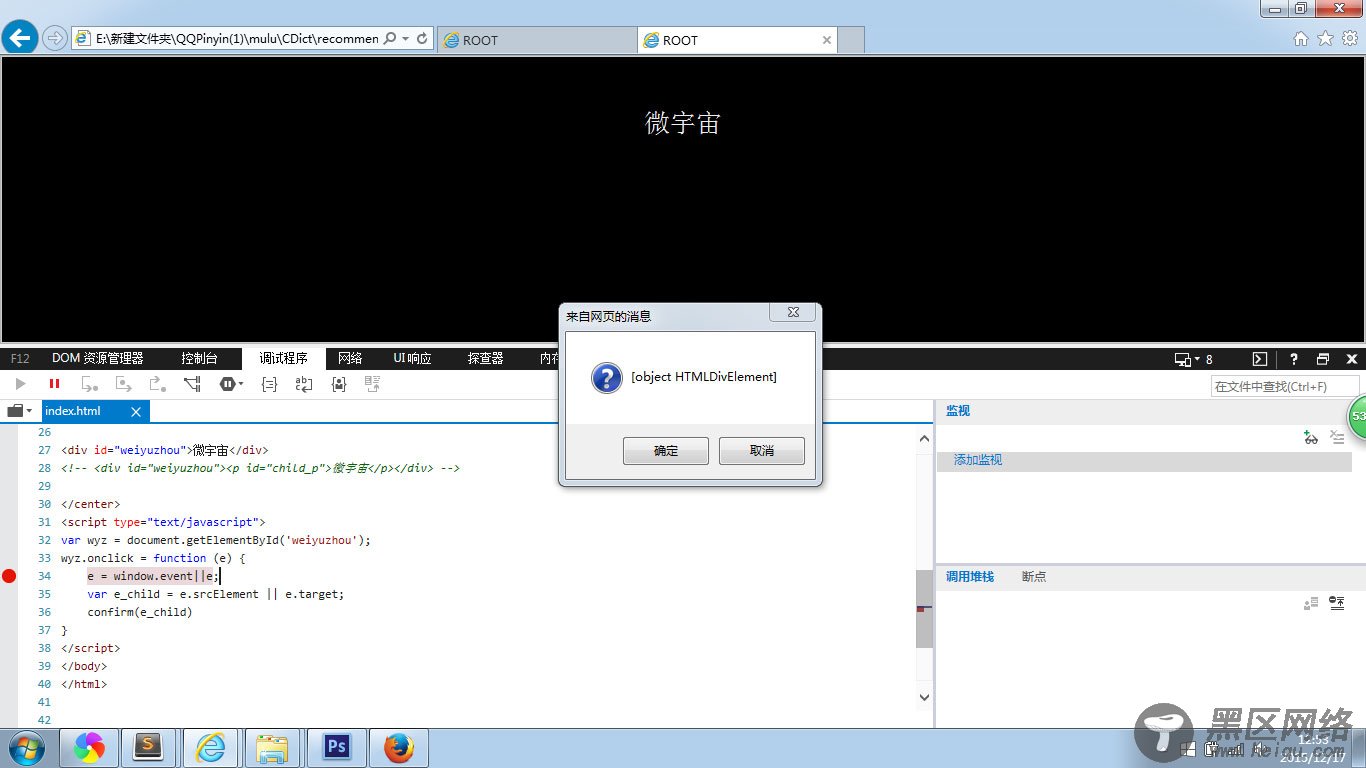
Task: Click the 微宇宙 div on the page
Action: (x=683, y=123)
